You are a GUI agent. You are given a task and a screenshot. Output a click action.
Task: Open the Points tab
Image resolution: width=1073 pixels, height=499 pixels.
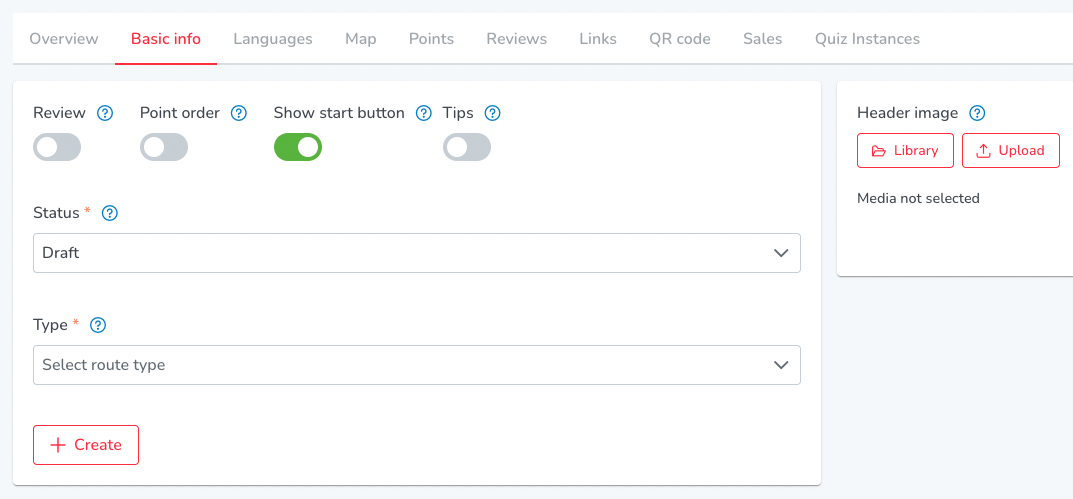click(431, 39)
